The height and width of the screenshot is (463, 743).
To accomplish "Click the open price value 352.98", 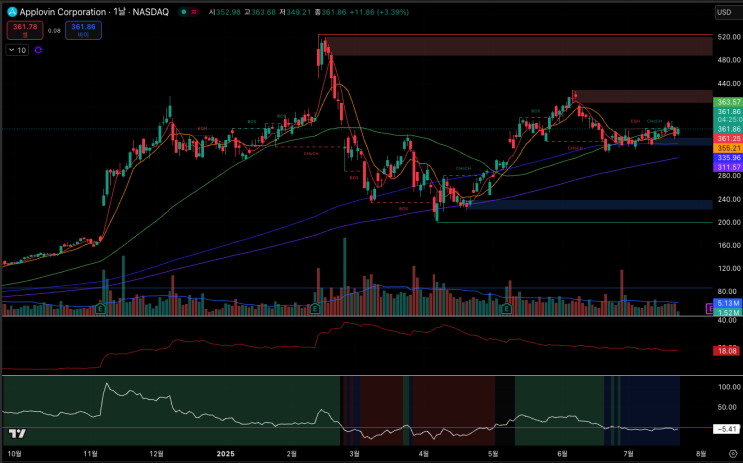I will [228, 12].
